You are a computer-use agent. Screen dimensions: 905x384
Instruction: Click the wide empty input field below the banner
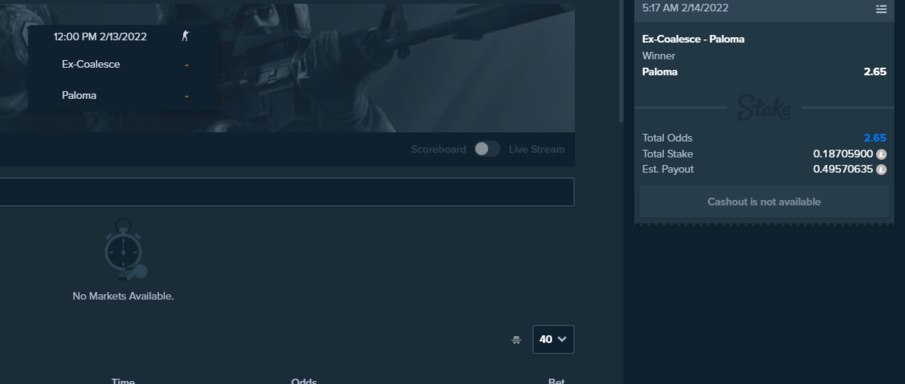click(287, 192)
